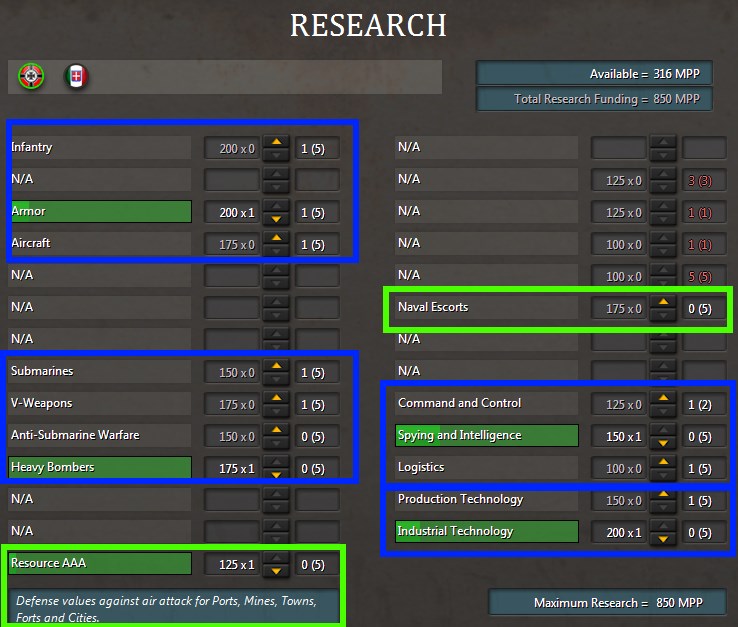The image size is (738, 627).
Task: Increase V-Weapons research up arrow
Action: [276, 398]
